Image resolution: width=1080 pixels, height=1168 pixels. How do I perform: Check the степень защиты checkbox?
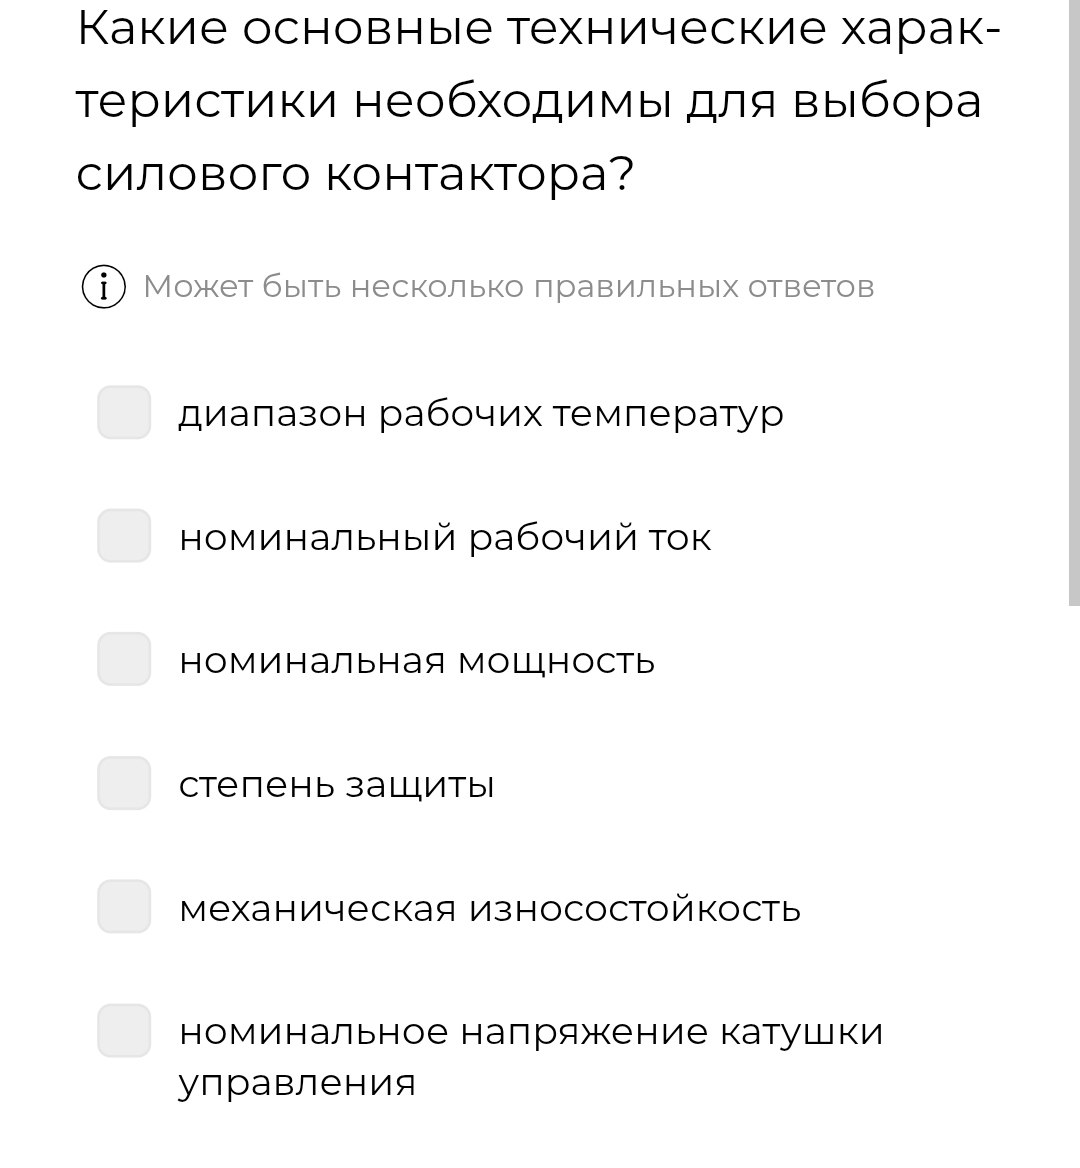(x=124, y=783)
